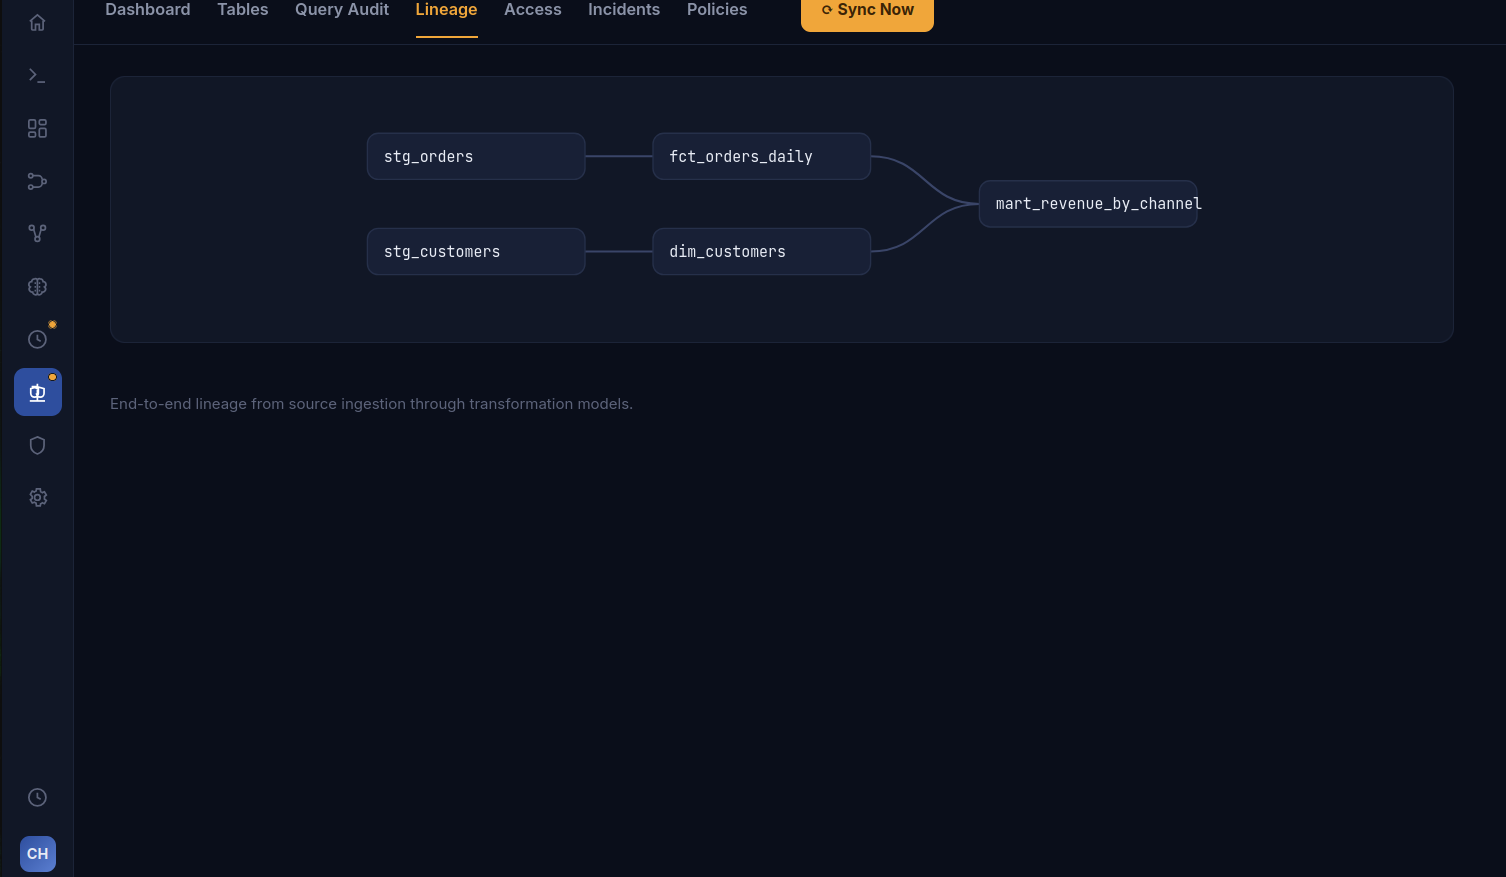Open the terminal prompt icon in sidebar
The height and width of the screenshot is (877, 1506).
point(37,75)
